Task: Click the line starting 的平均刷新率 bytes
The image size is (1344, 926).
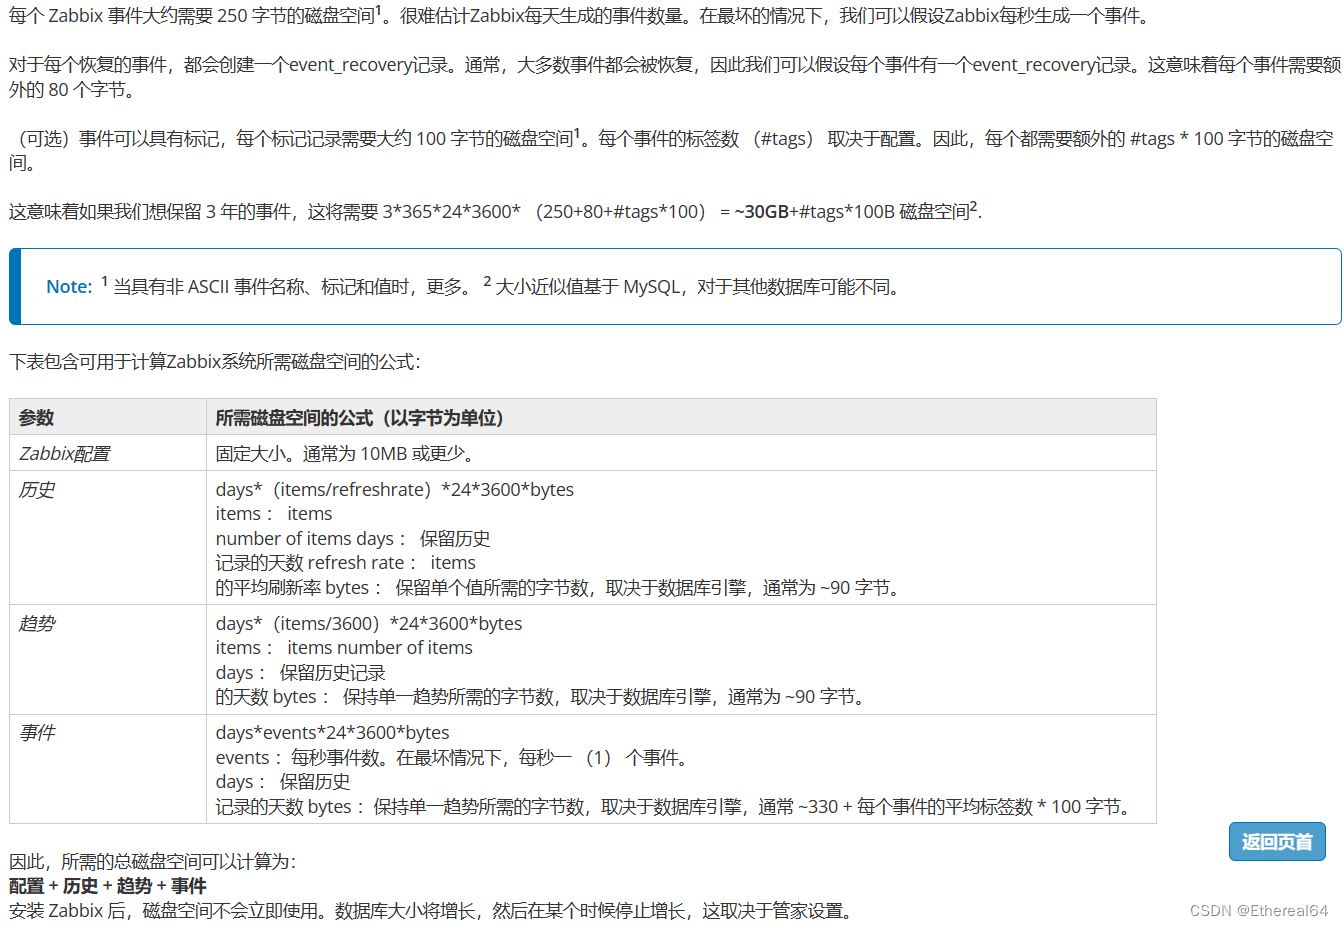Action: [x=560, y=587]
